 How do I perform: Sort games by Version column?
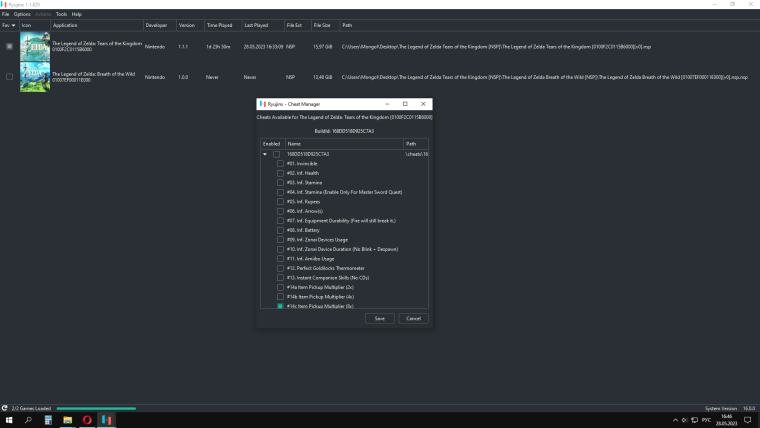click(x=190, y=25)
